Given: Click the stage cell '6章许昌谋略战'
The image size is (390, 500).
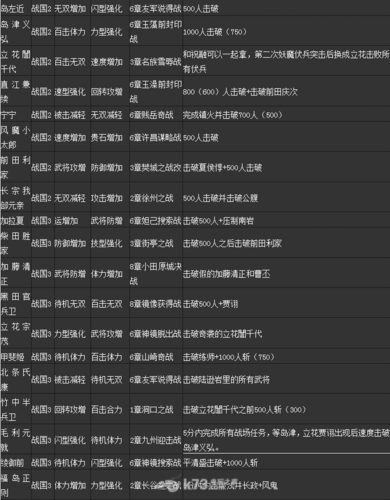Looking at the screenshot, I should [x=155, y=138].
